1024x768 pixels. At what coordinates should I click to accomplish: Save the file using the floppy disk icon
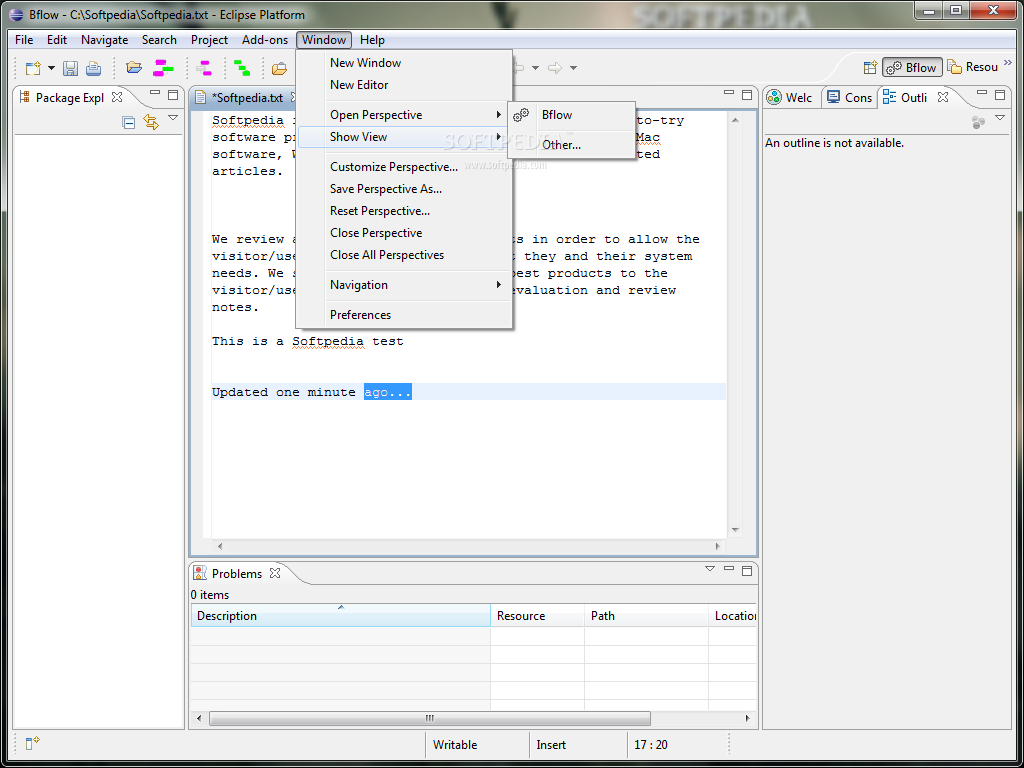point(71,68)
